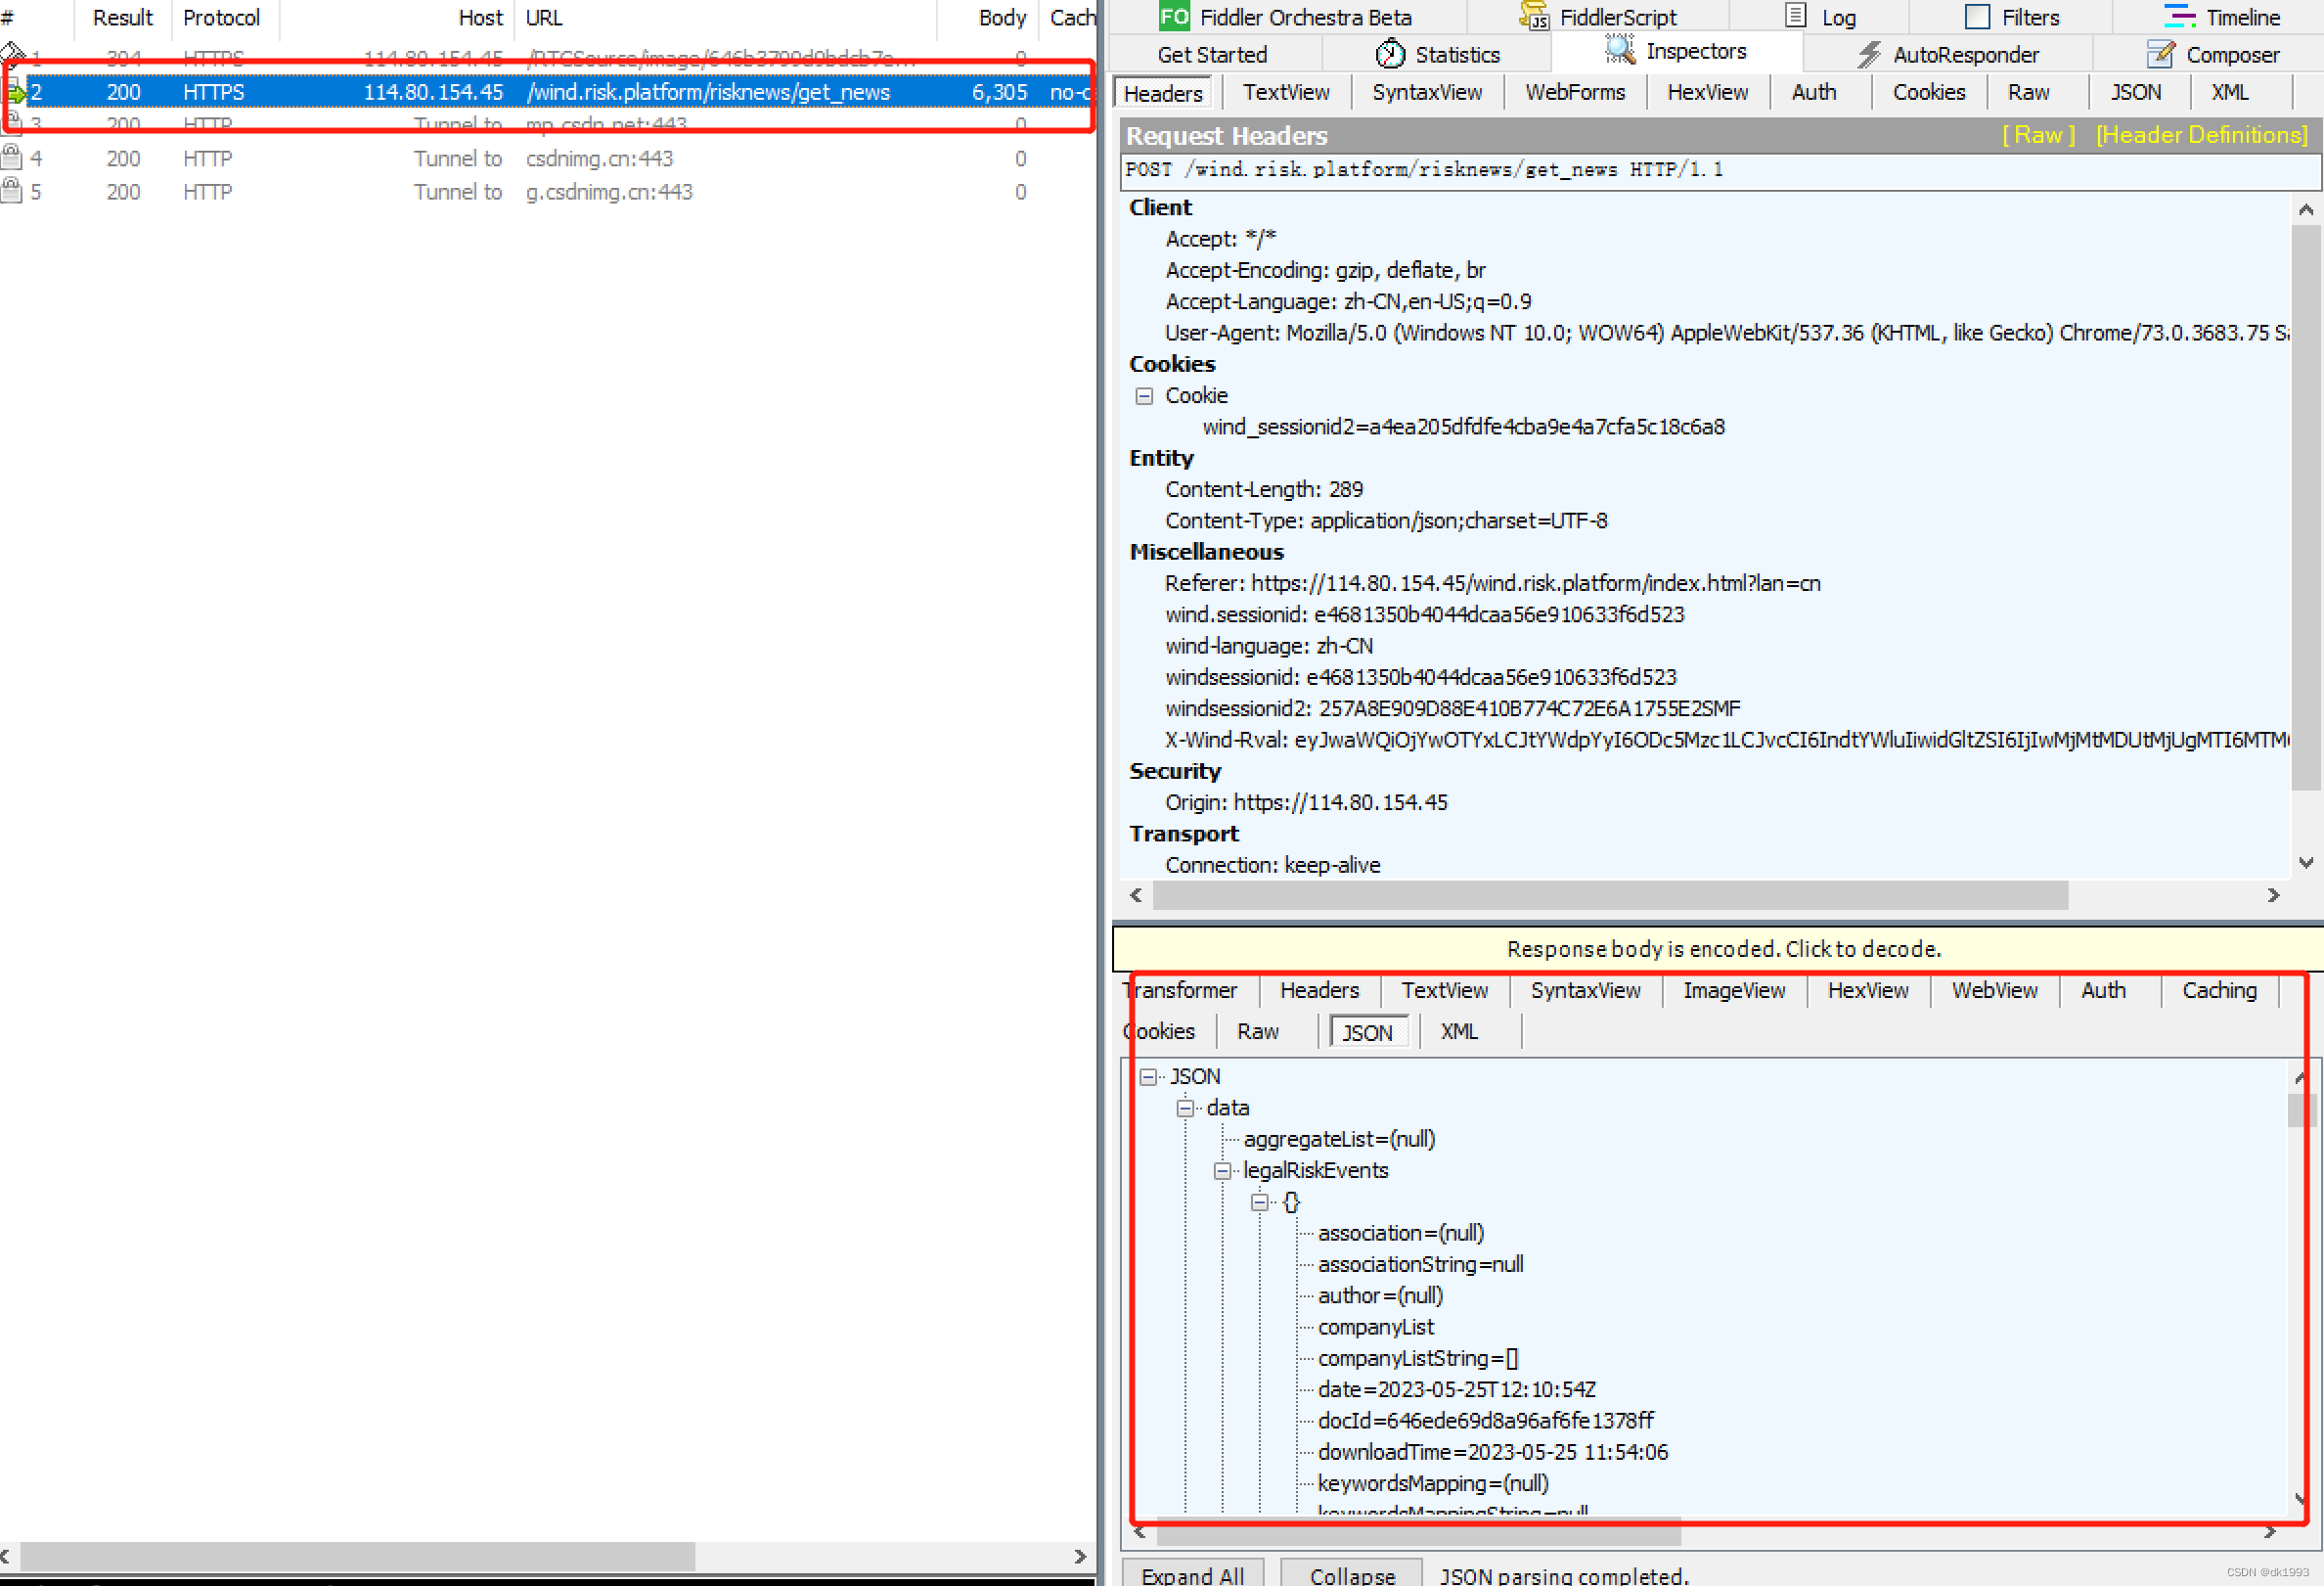Image resolution: width=2324 pixels, height=1586 pixels.
Task: Toggle the Filters checkbox
Action: click(1977, 17)
